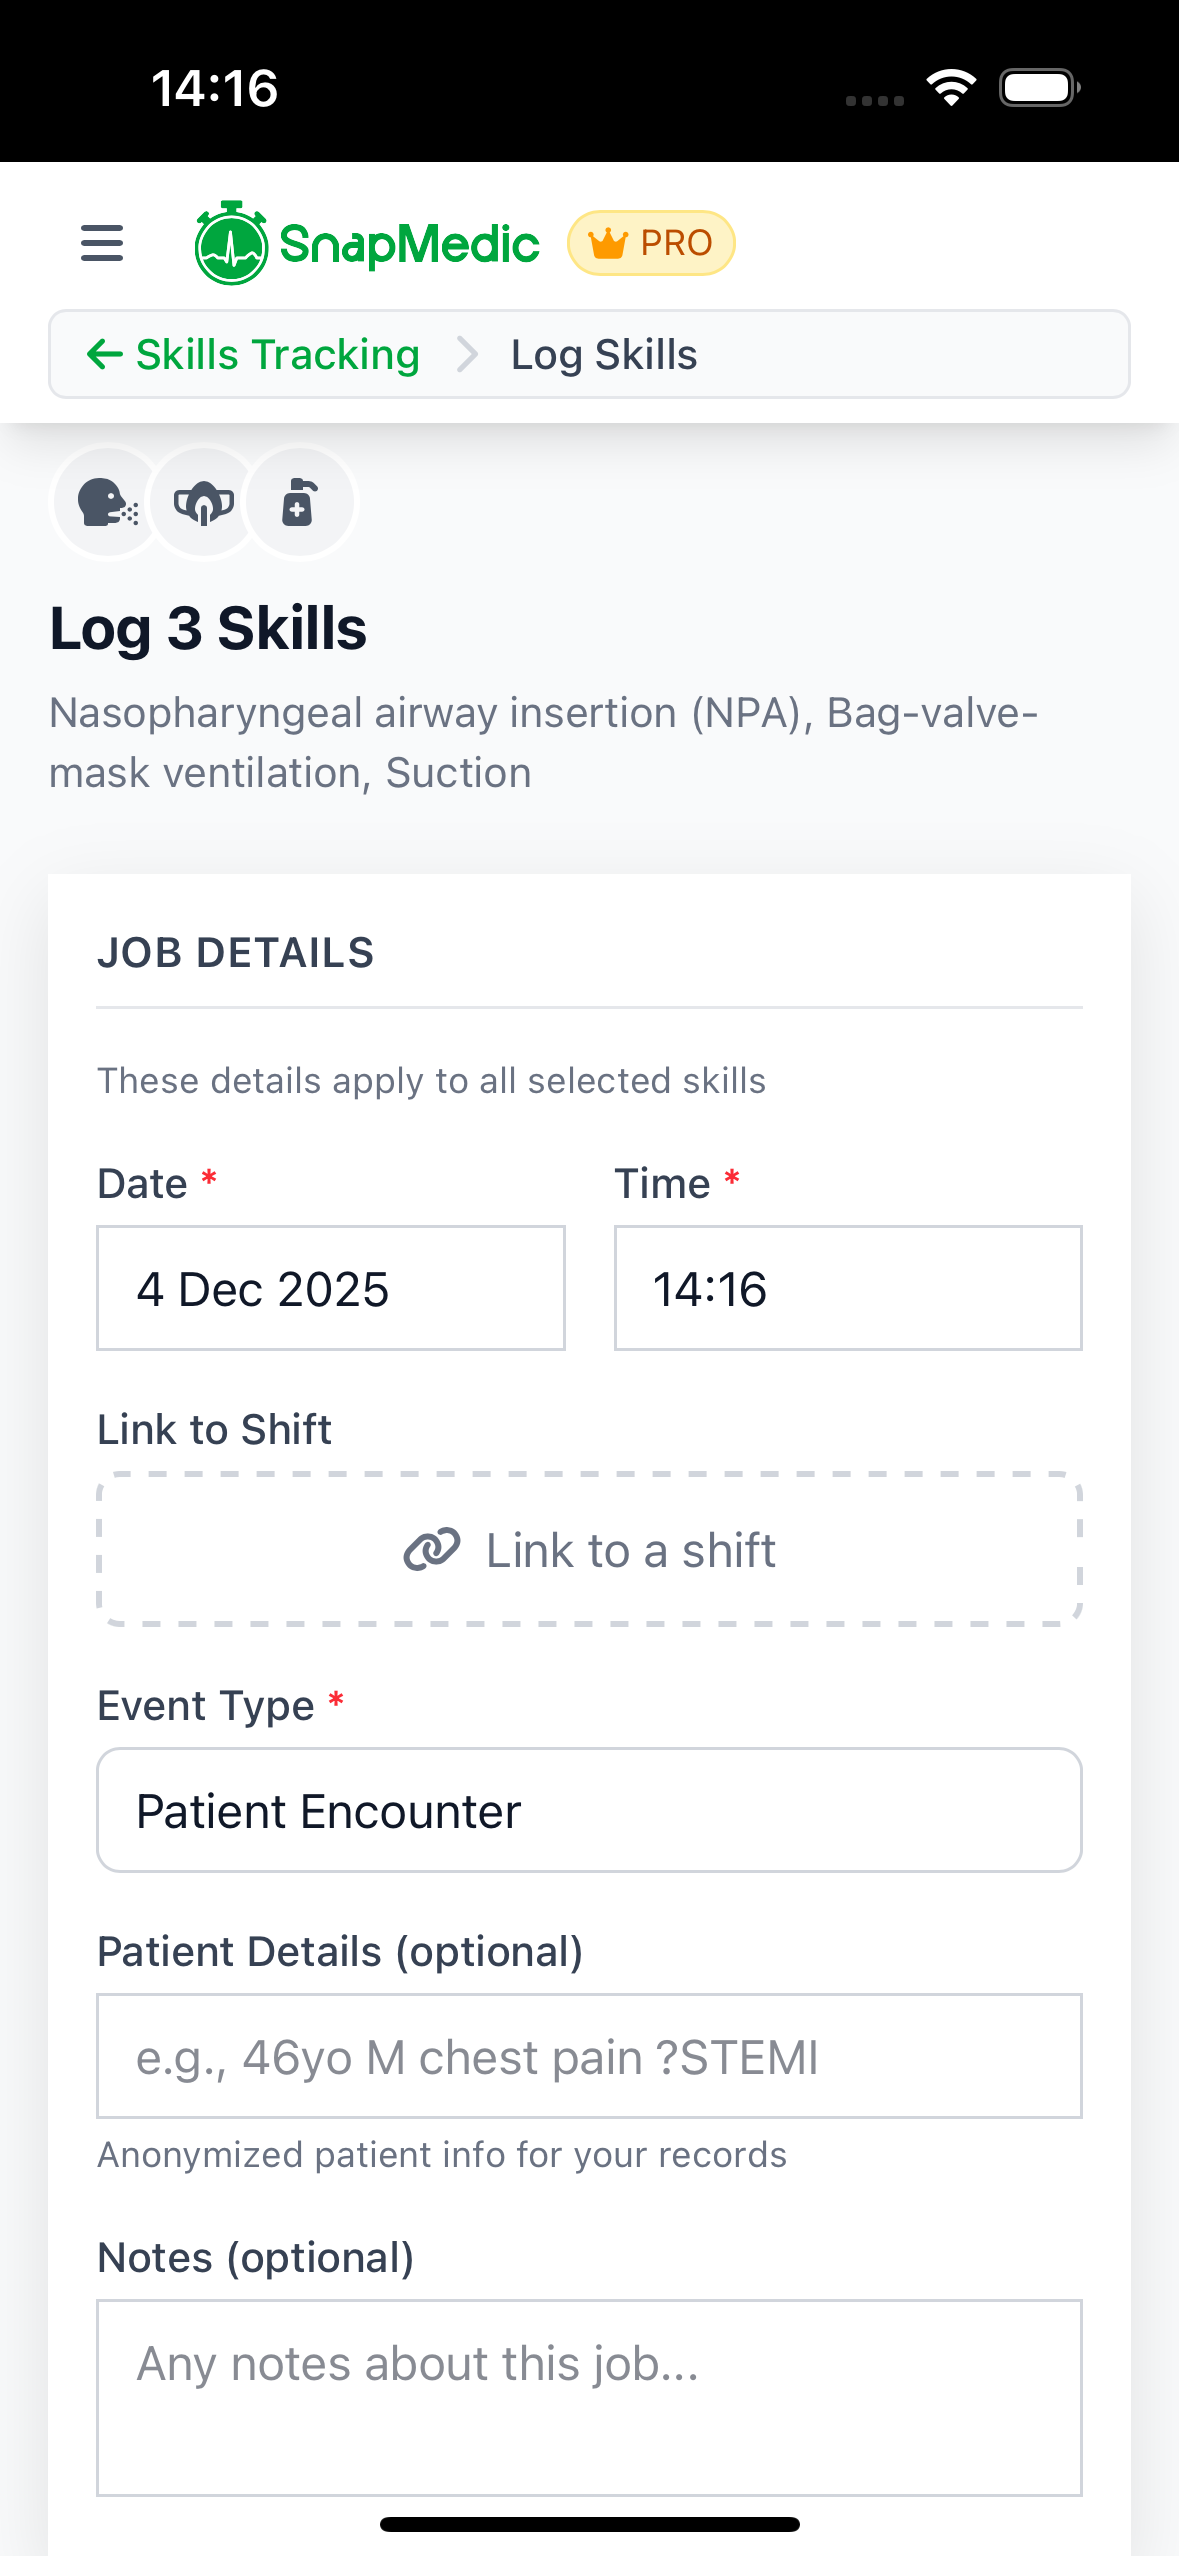The image size is (1179, 2556).
Task: Select the Log Skills breadcrumb item
Action: click(x=603, y=354)
